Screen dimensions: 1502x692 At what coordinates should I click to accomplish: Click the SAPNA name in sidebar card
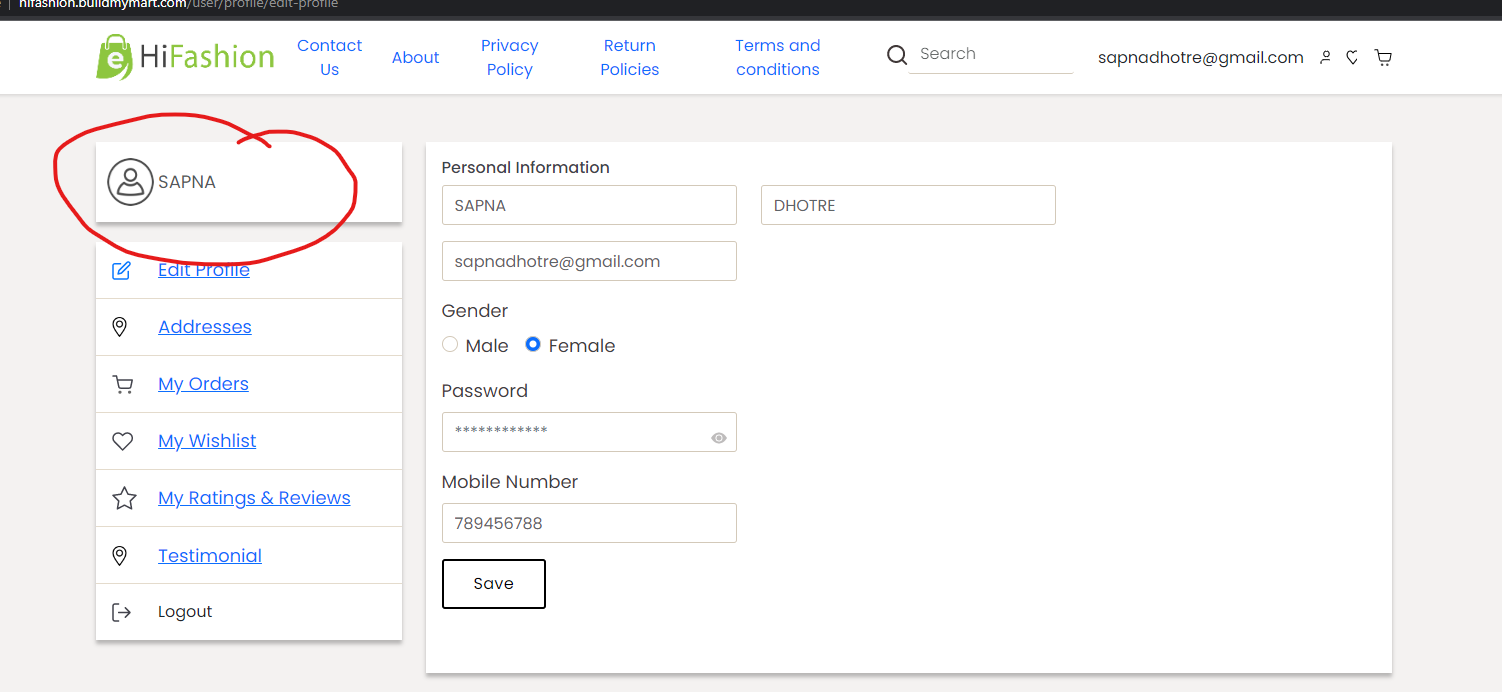pyautogui.click(x=187, y=182)
